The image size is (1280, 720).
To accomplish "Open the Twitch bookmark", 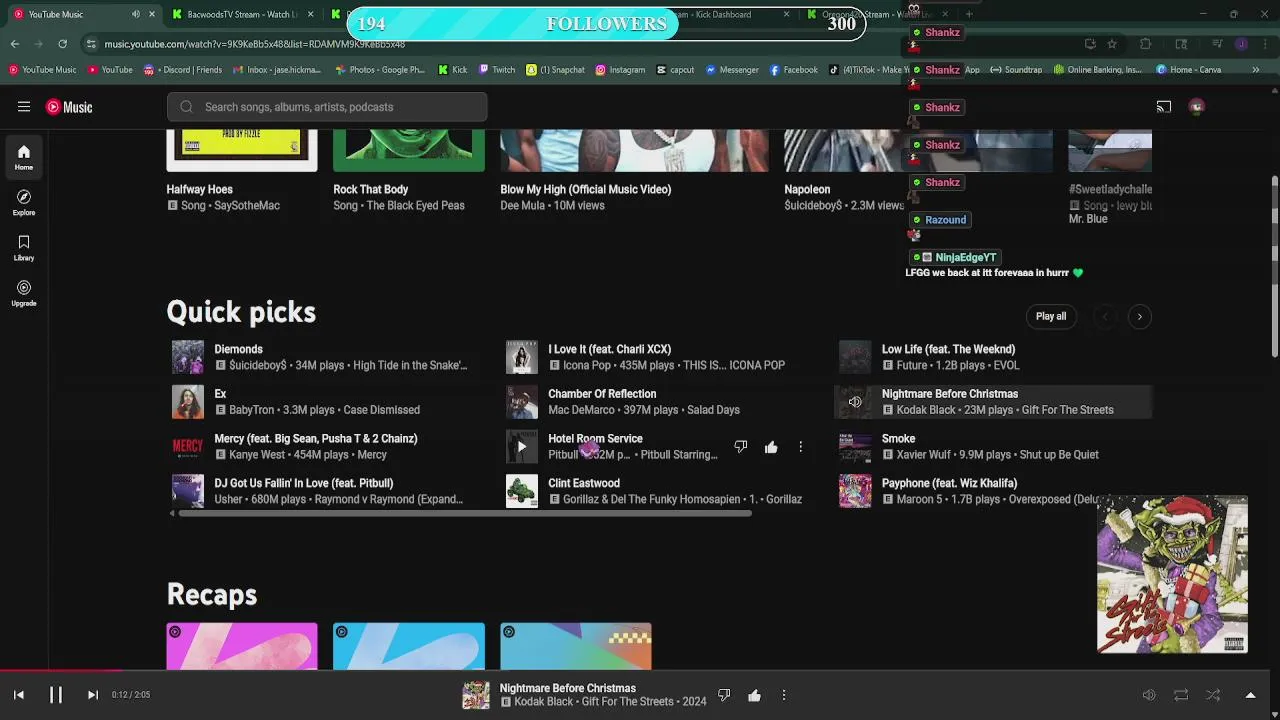I will (497, 70).
